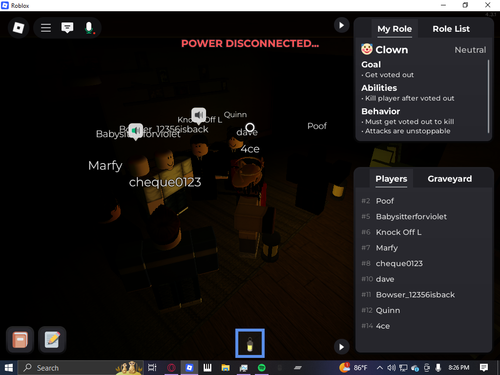500x375 pixels.
Task: Click the 4ce nametag in the game
Action: tap(250, 149)
